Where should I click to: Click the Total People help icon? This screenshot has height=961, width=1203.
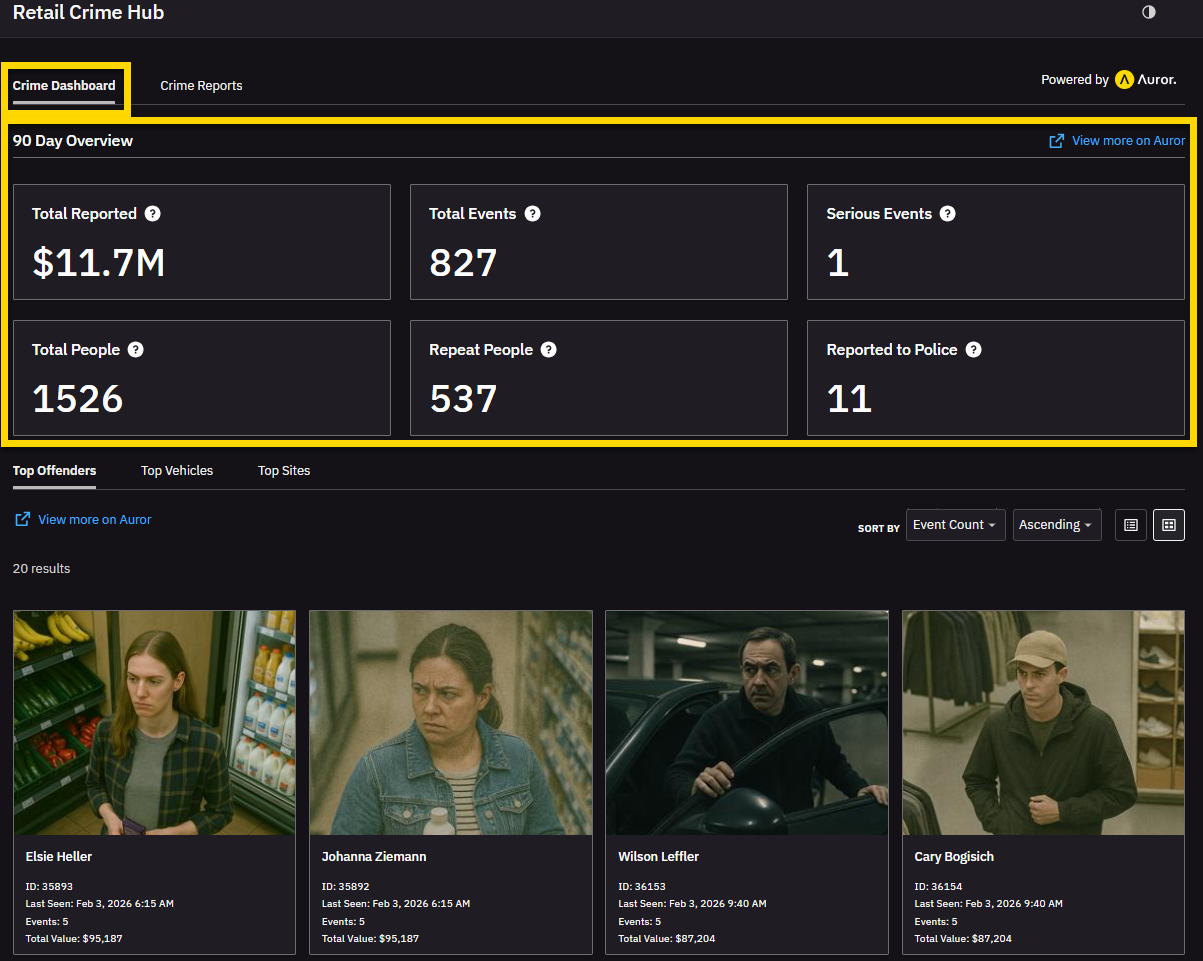(x=135, y=349)
